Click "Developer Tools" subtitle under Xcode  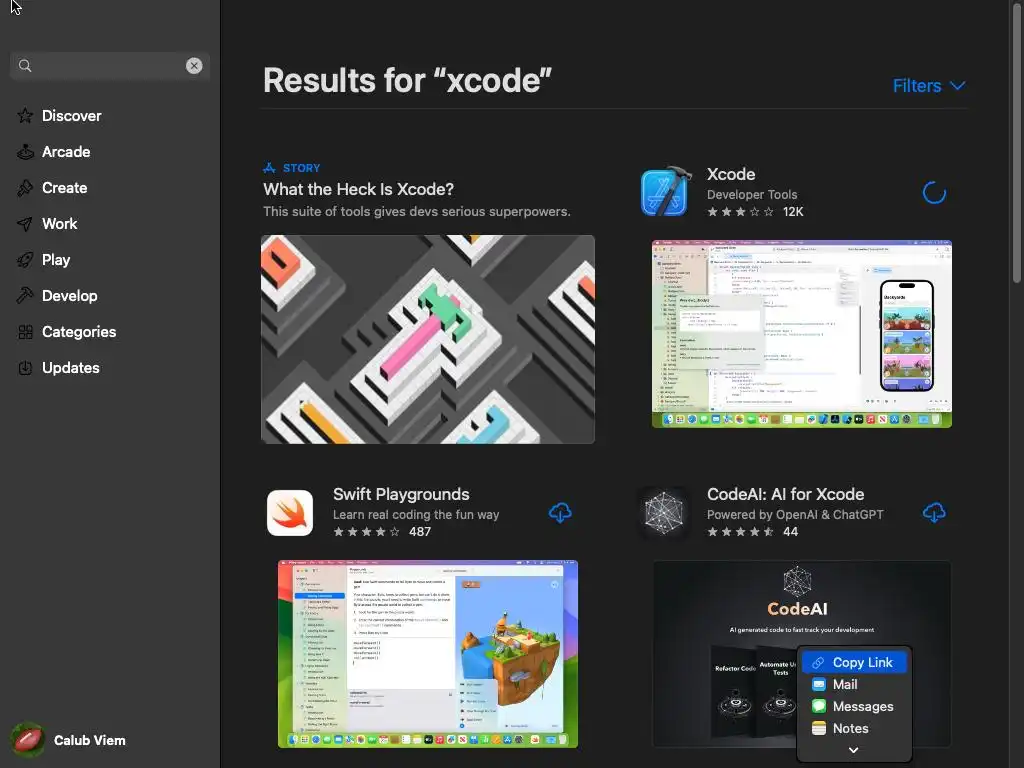pyautogui.click(x=752, y=195)
